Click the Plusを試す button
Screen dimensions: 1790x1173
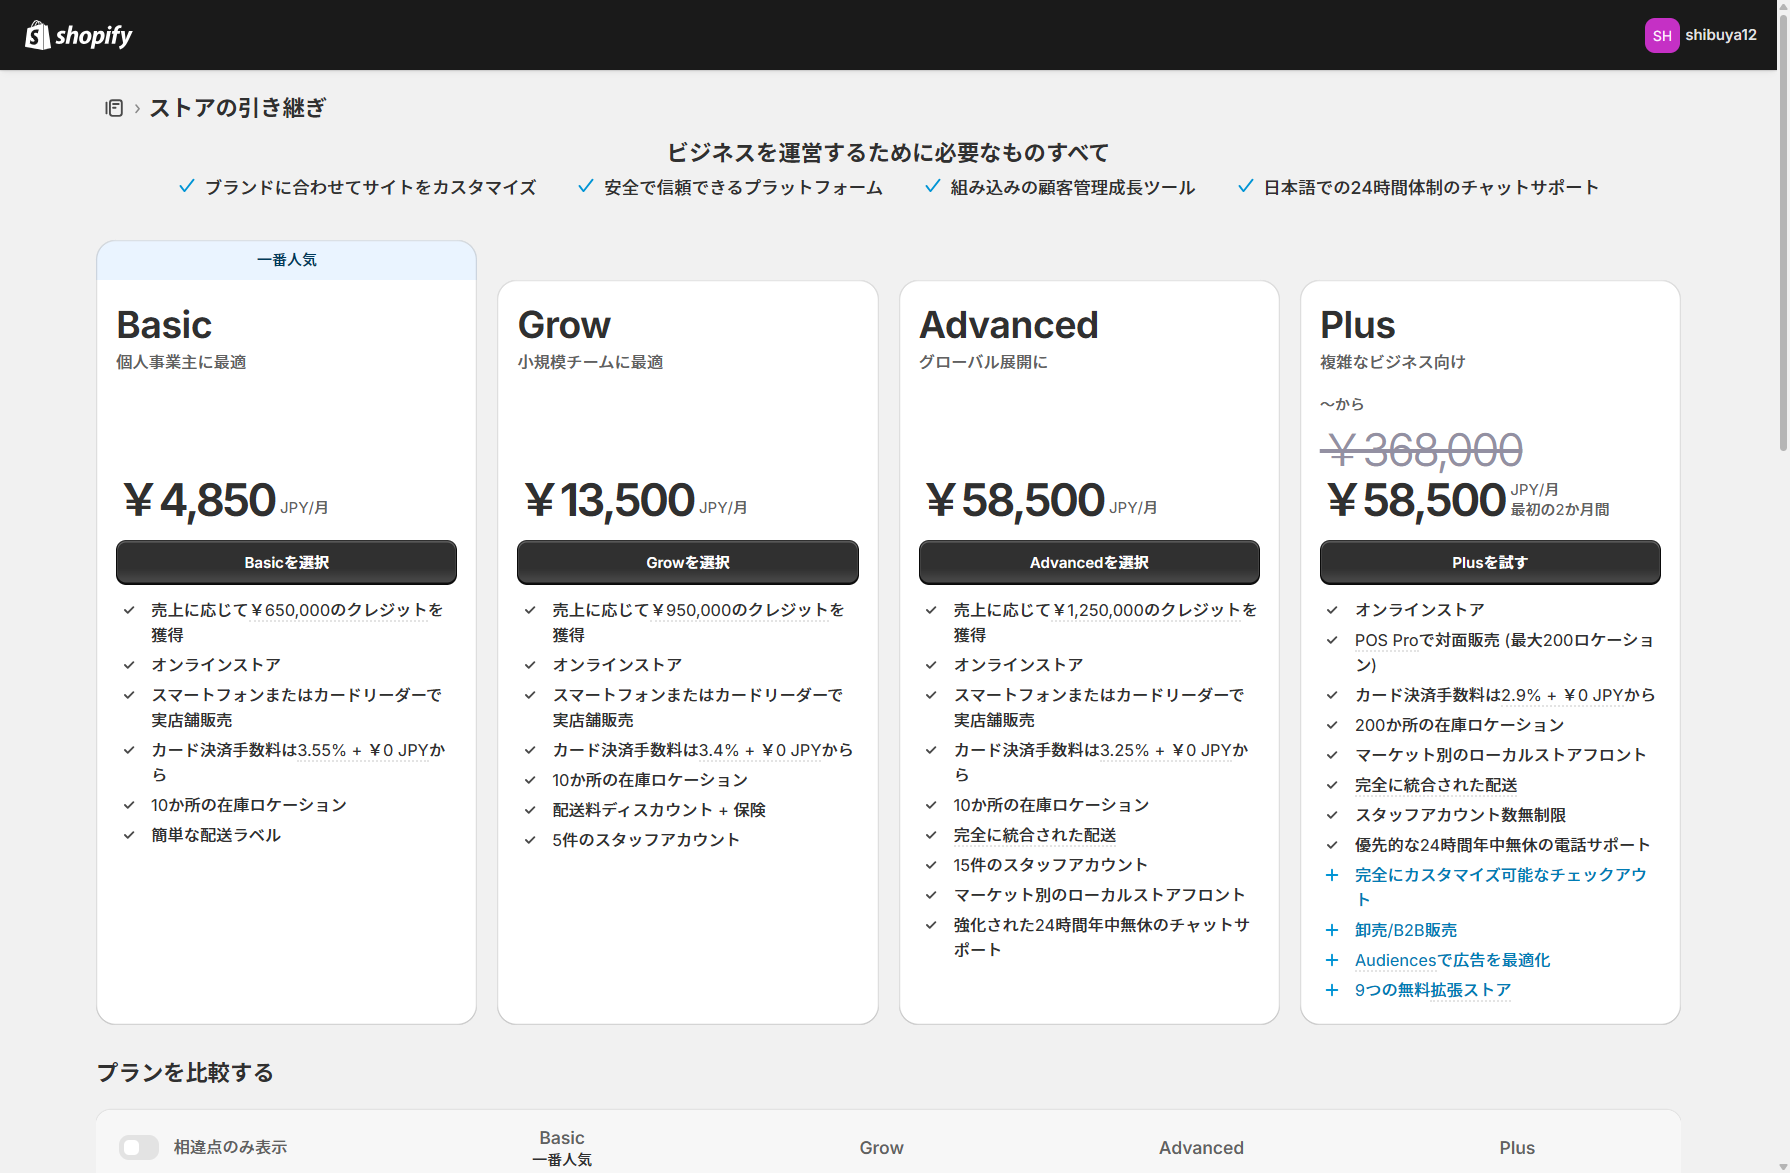(1489, 563)
